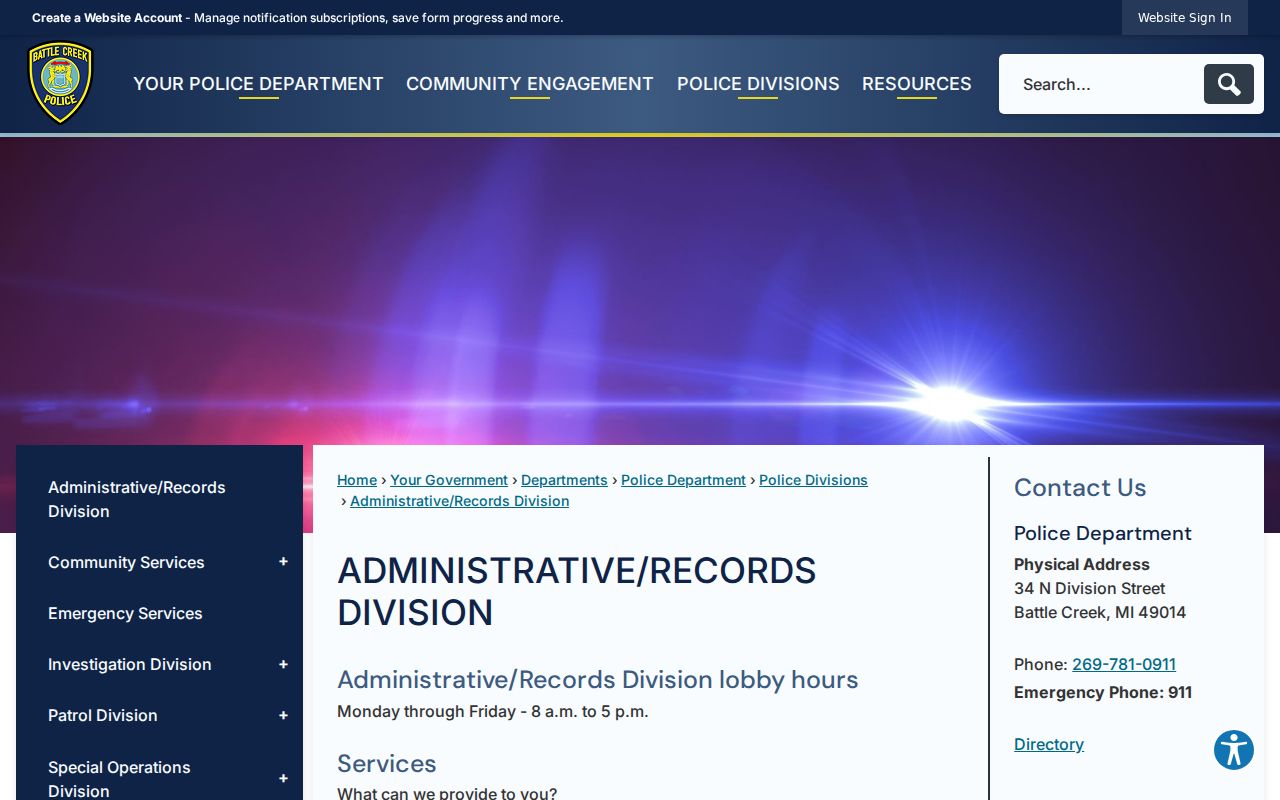The height and width of the screenshot is (800, 1280).
Task: Focus the Search input field
Action: pos(1102,84)
